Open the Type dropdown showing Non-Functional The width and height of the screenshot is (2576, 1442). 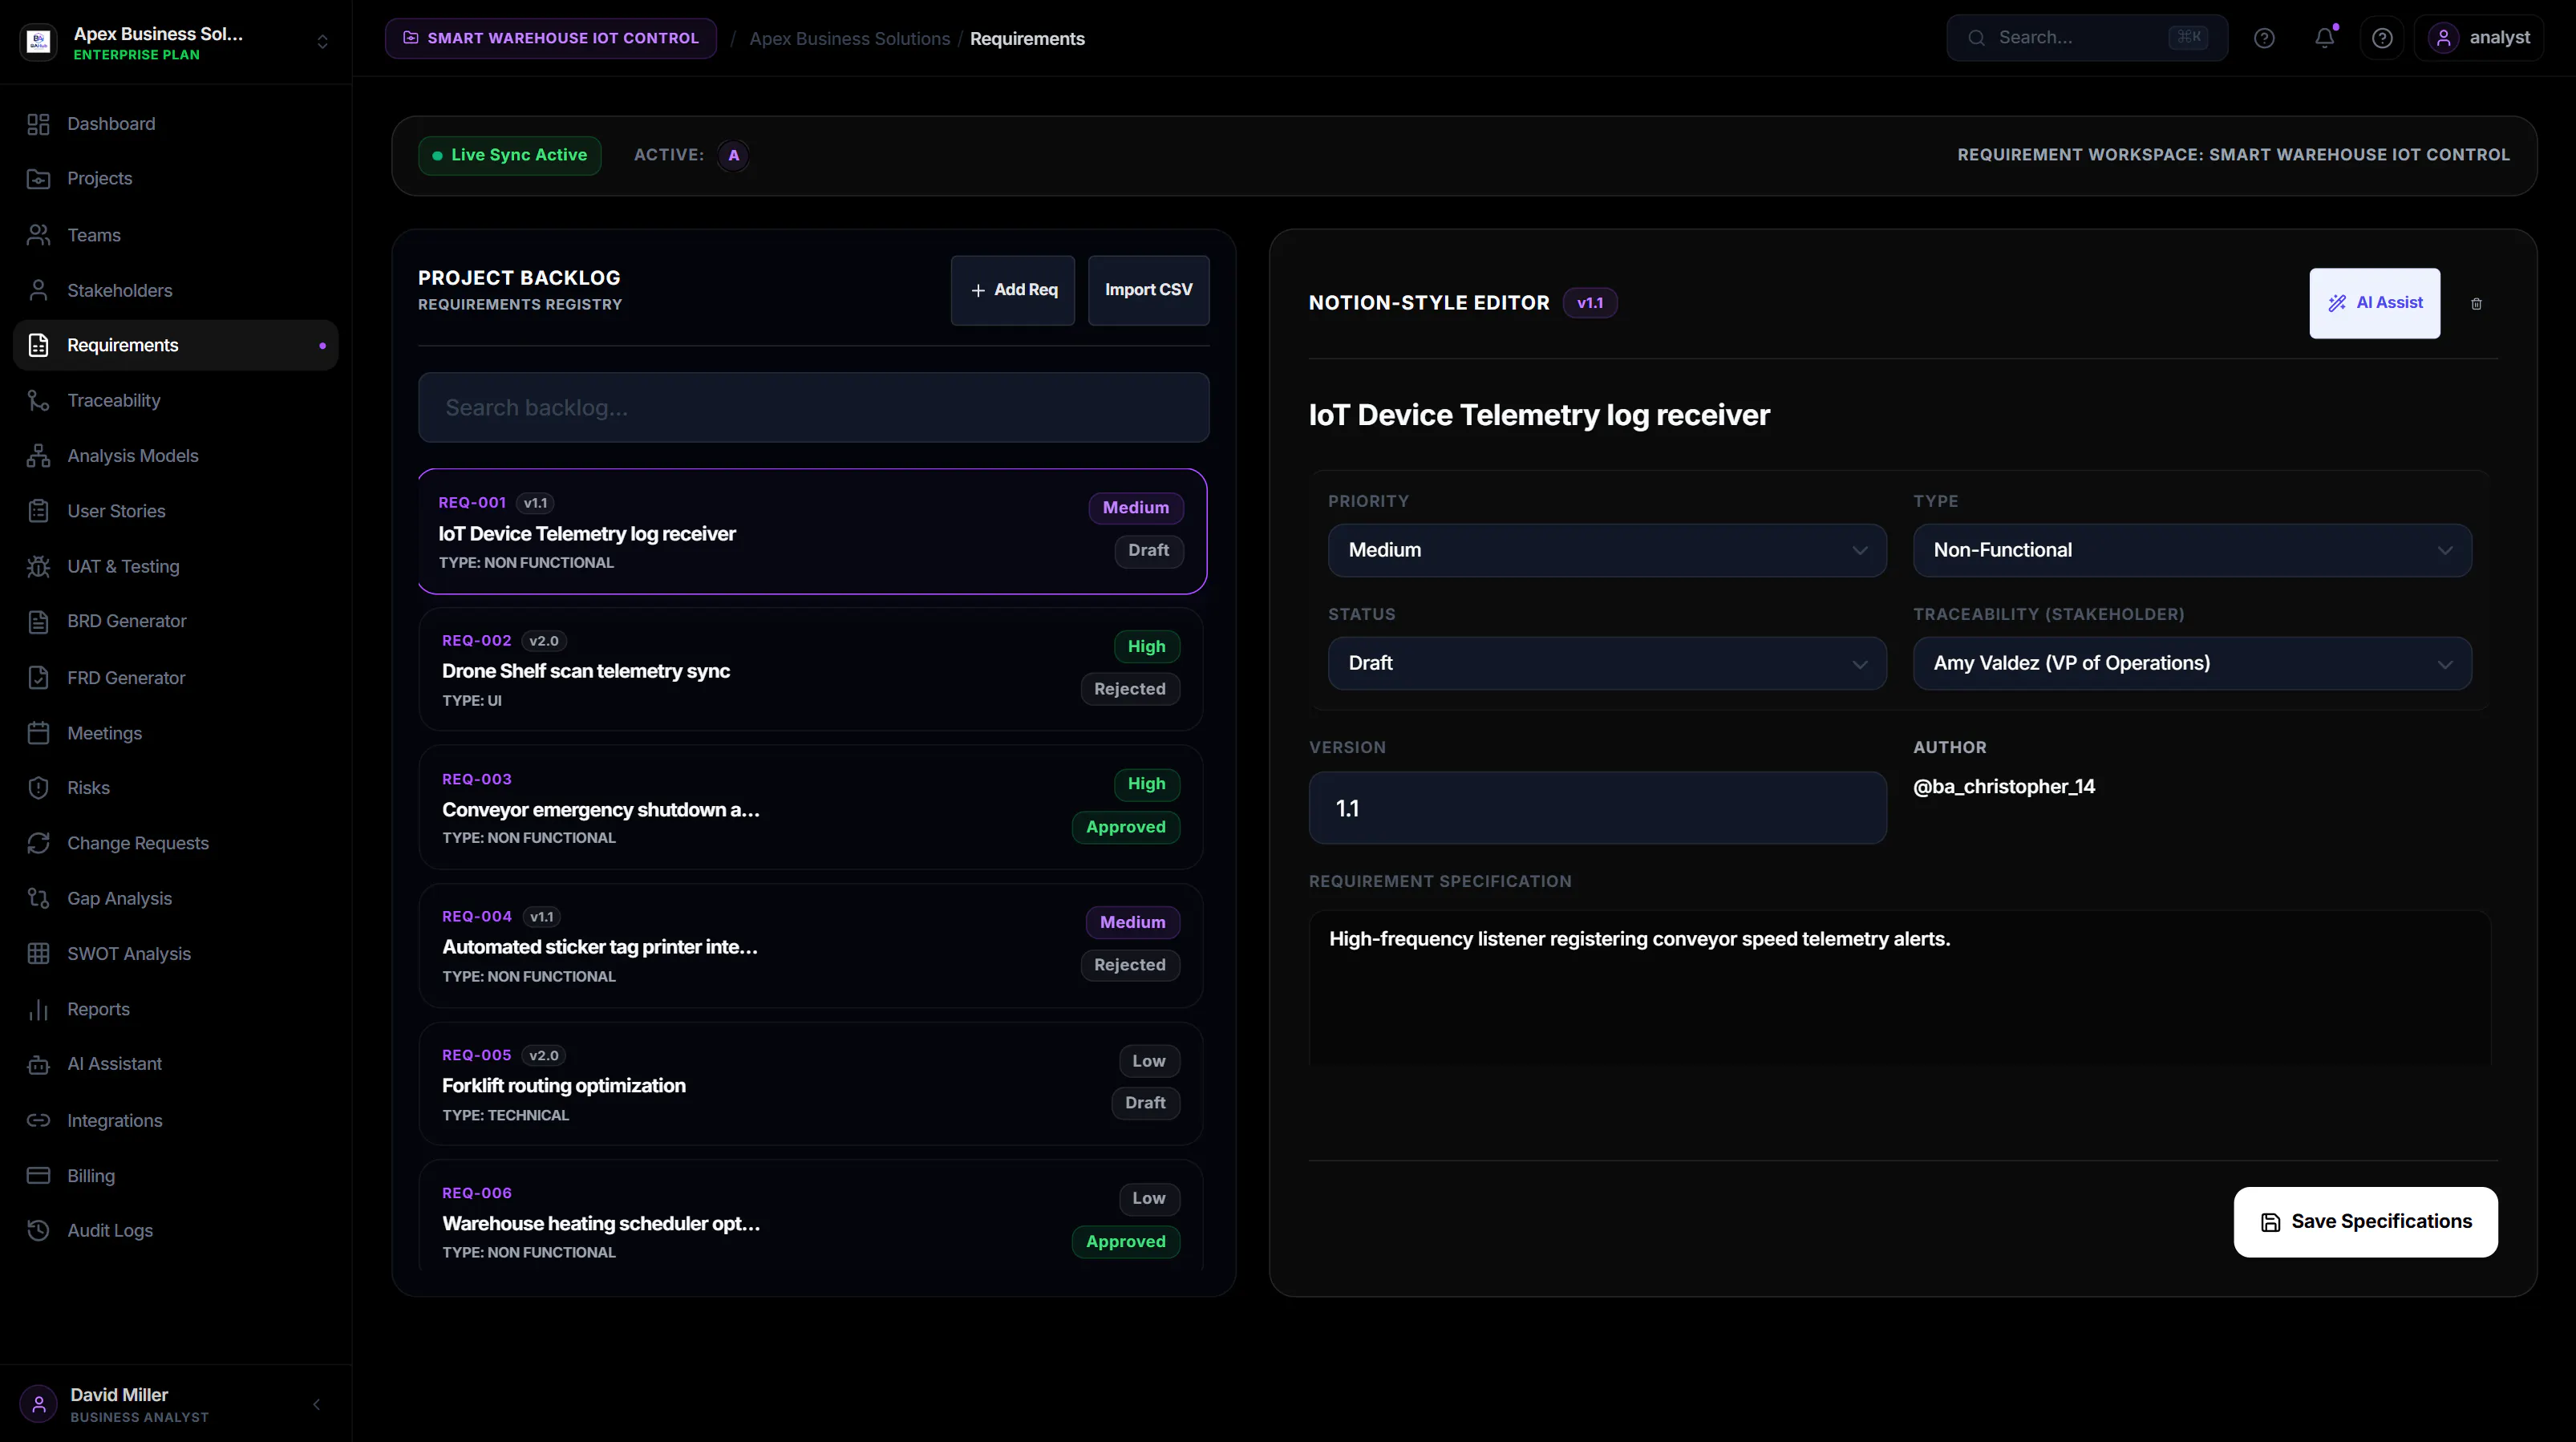click(x=2192, y=550)
